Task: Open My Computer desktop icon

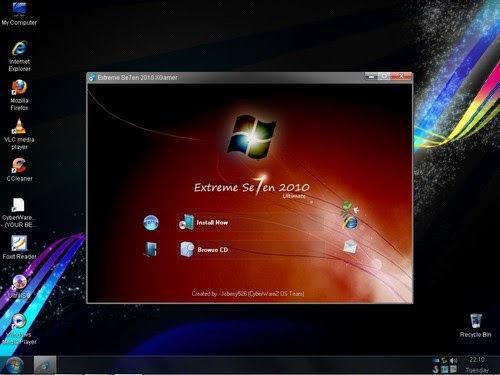Action: (19, 13)
